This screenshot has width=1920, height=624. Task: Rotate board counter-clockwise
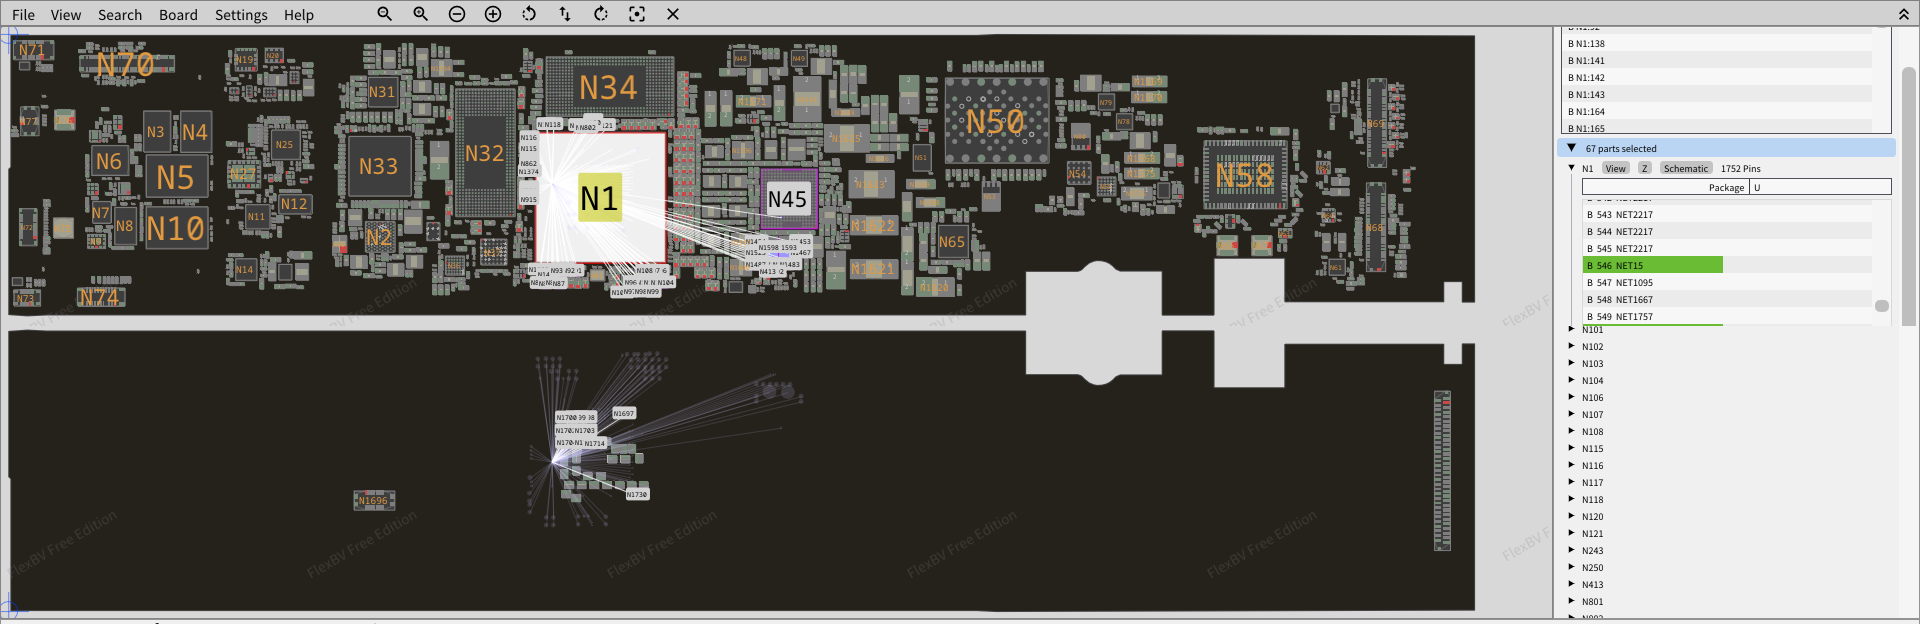[529, 14]
